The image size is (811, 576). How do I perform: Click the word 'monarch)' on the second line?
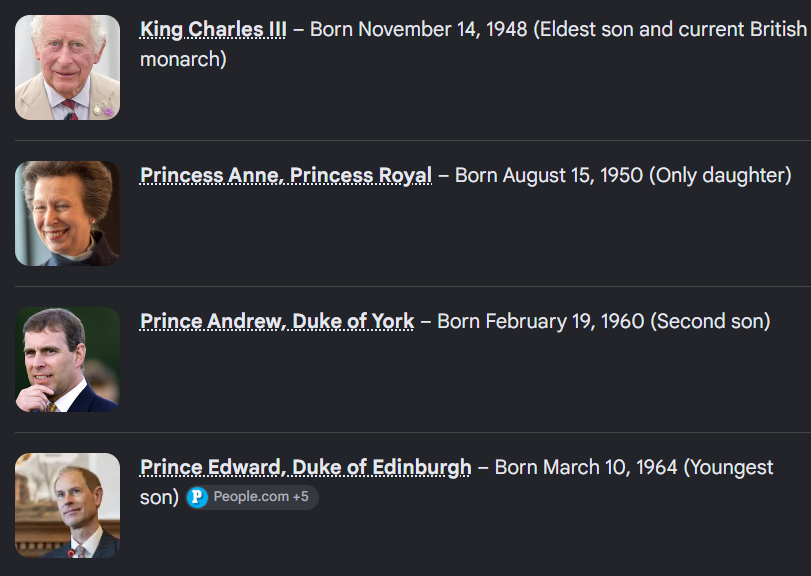coord(184,59)
